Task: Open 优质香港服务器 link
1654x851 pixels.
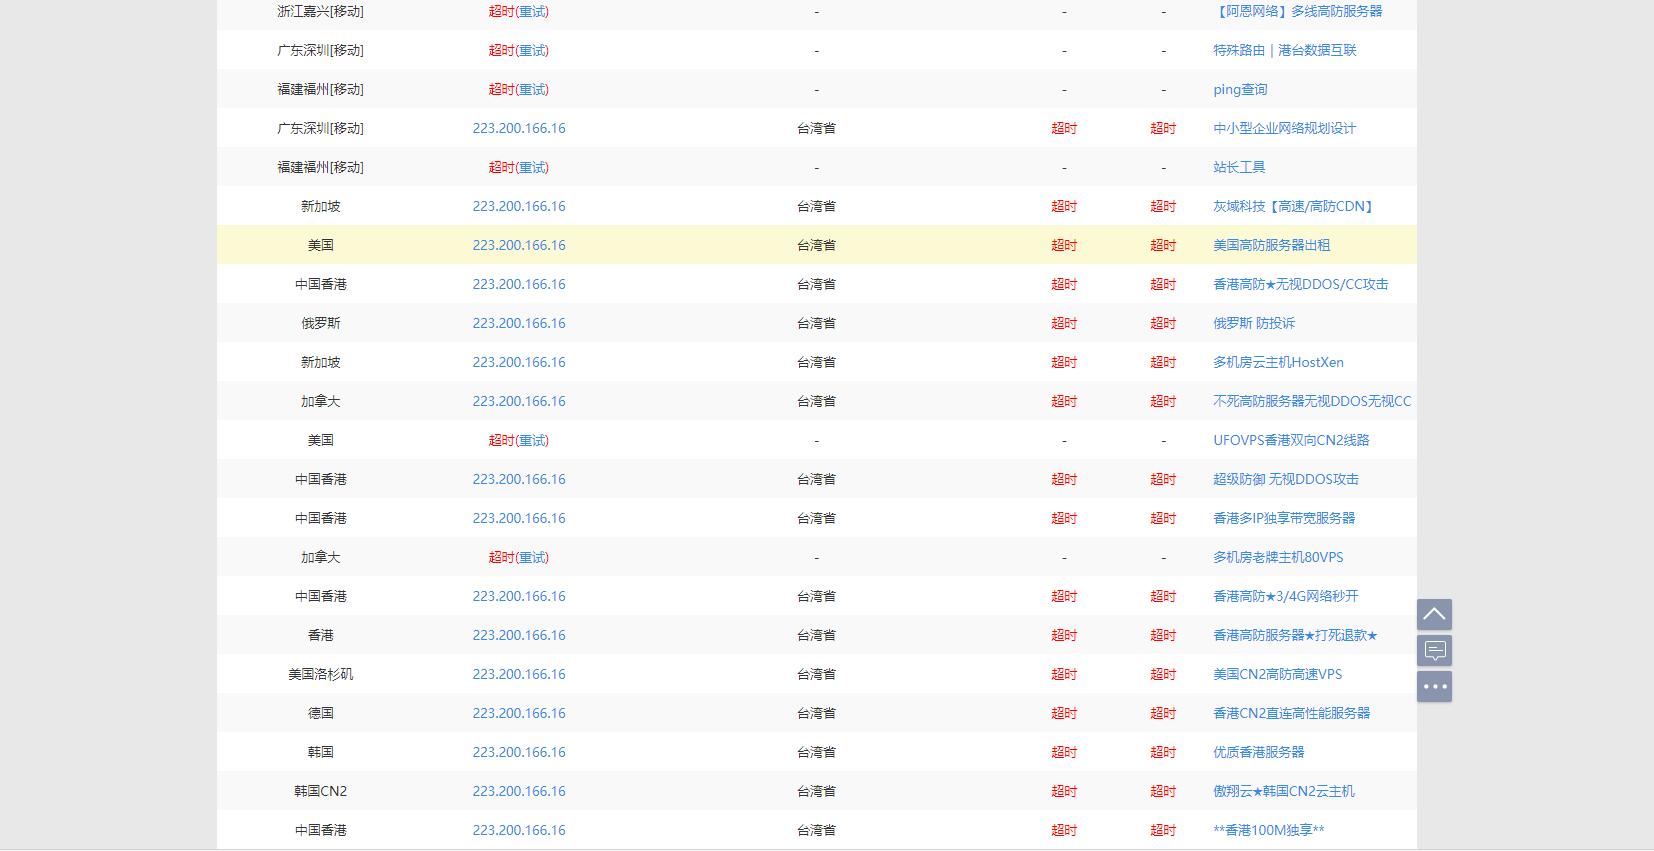Action: (x=1258, y=752)
